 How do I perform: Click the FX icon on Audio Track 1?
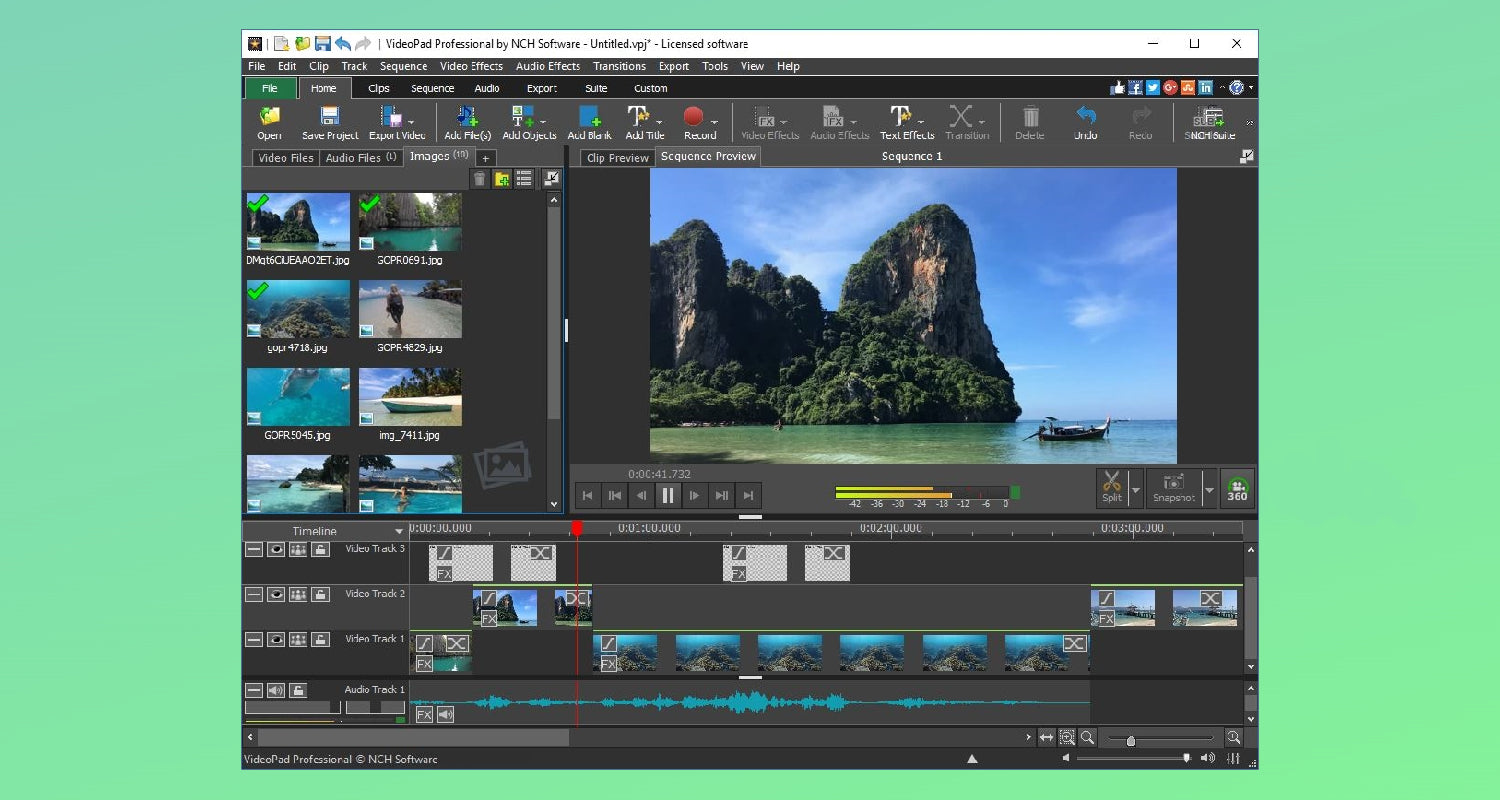coord(424,714)
